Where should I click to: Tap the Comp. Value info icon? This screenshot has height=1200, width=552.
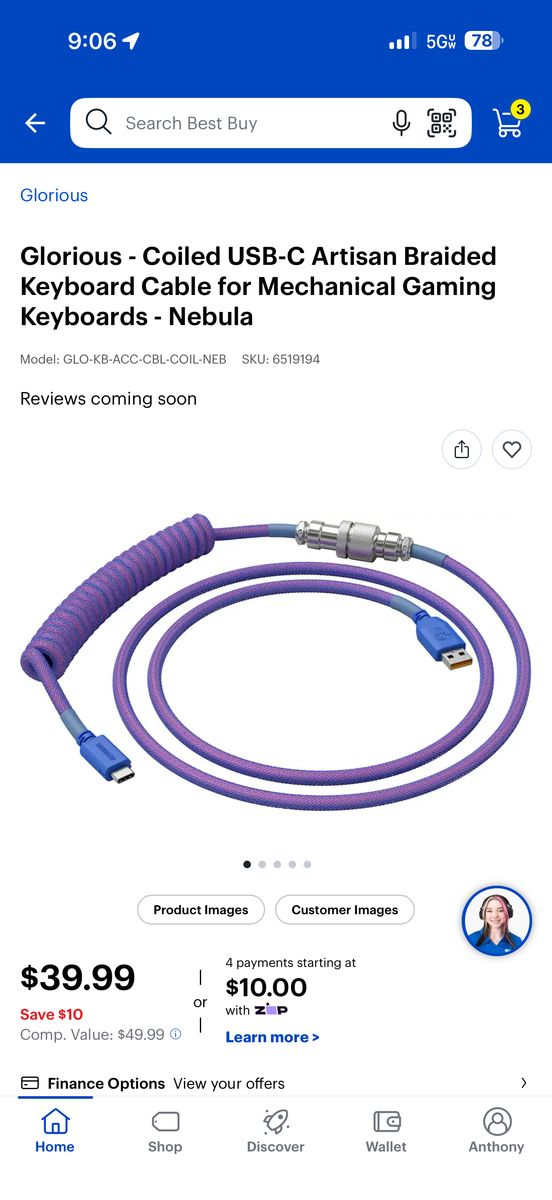176,1035
